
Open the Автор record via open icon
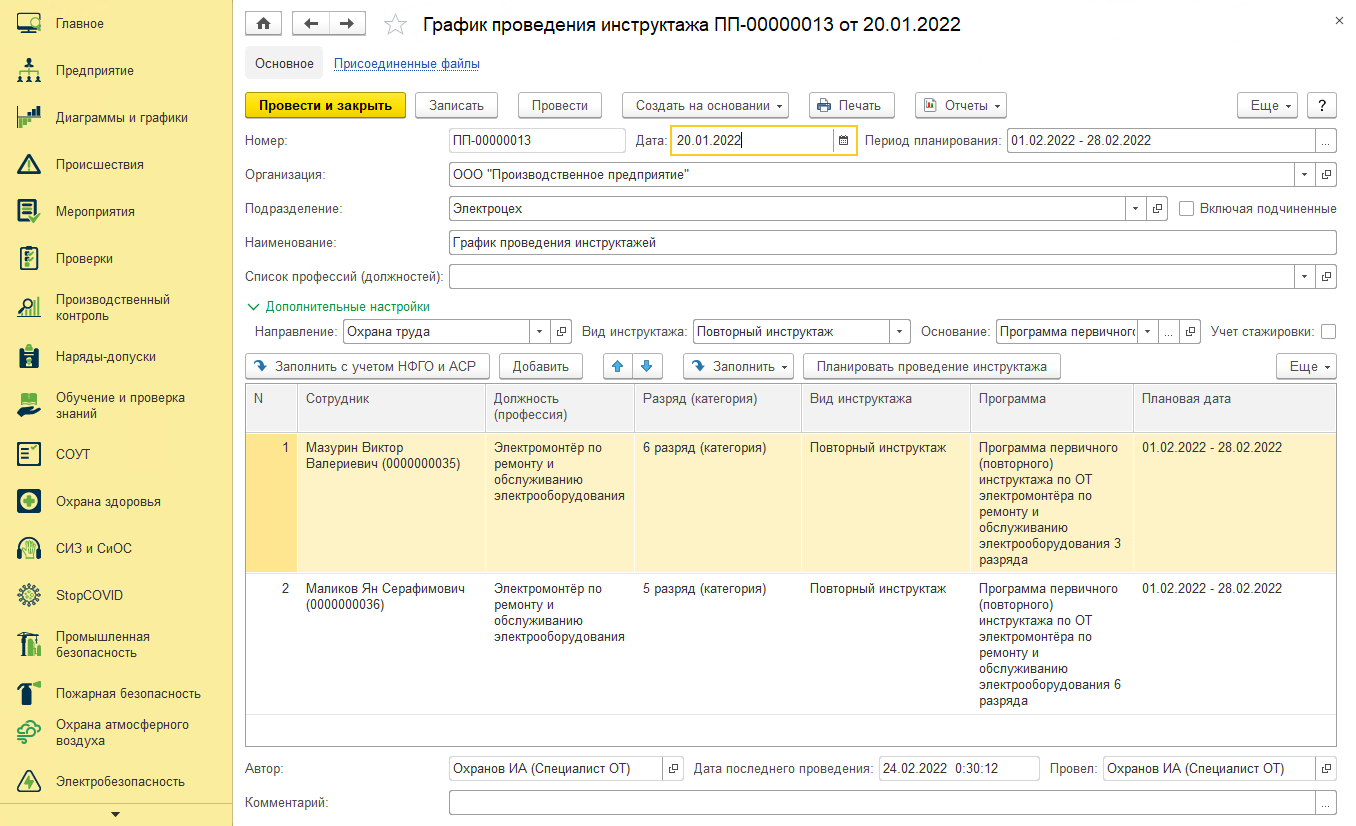(672, 768)
